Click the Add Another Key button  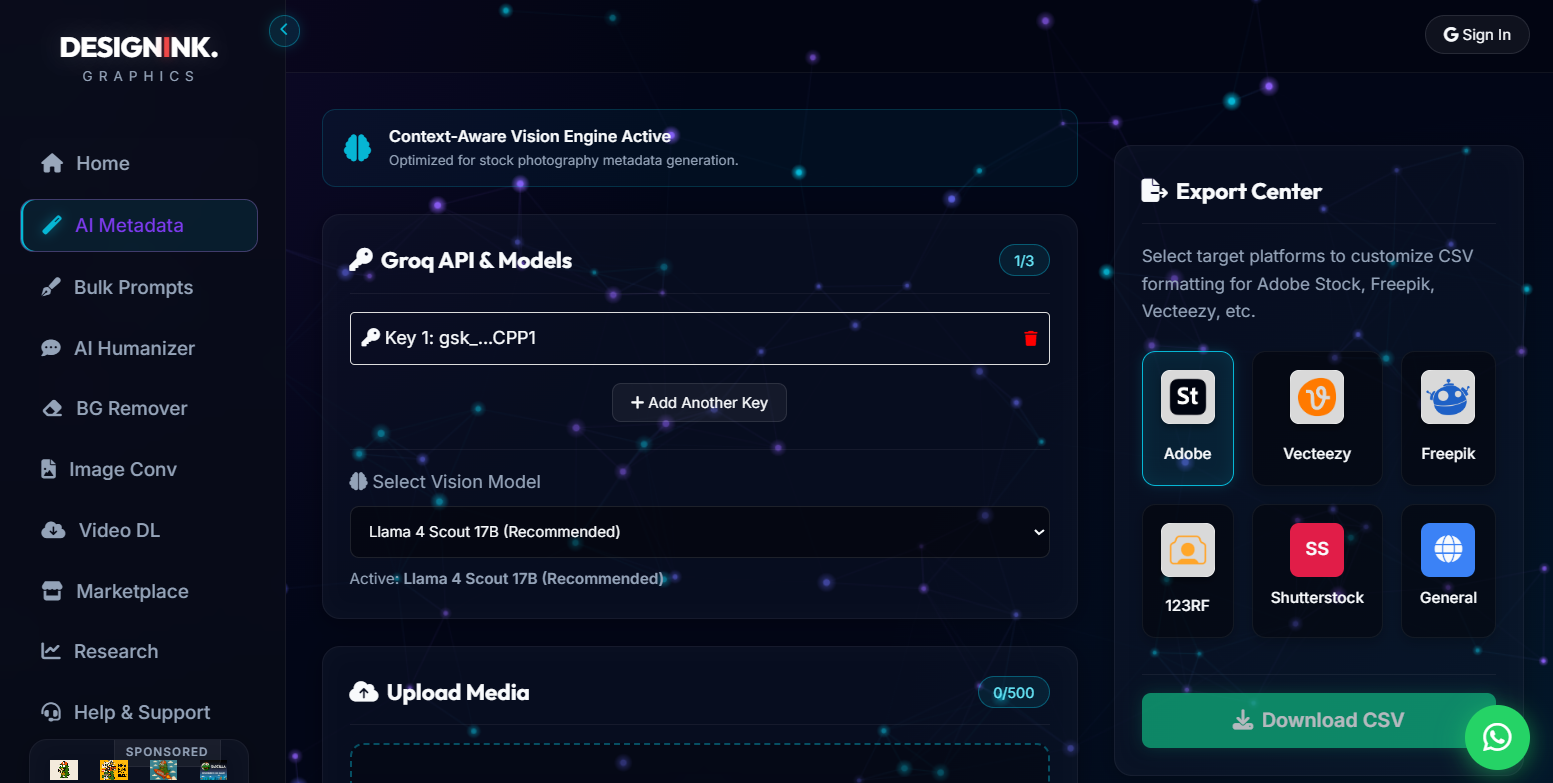699,402
